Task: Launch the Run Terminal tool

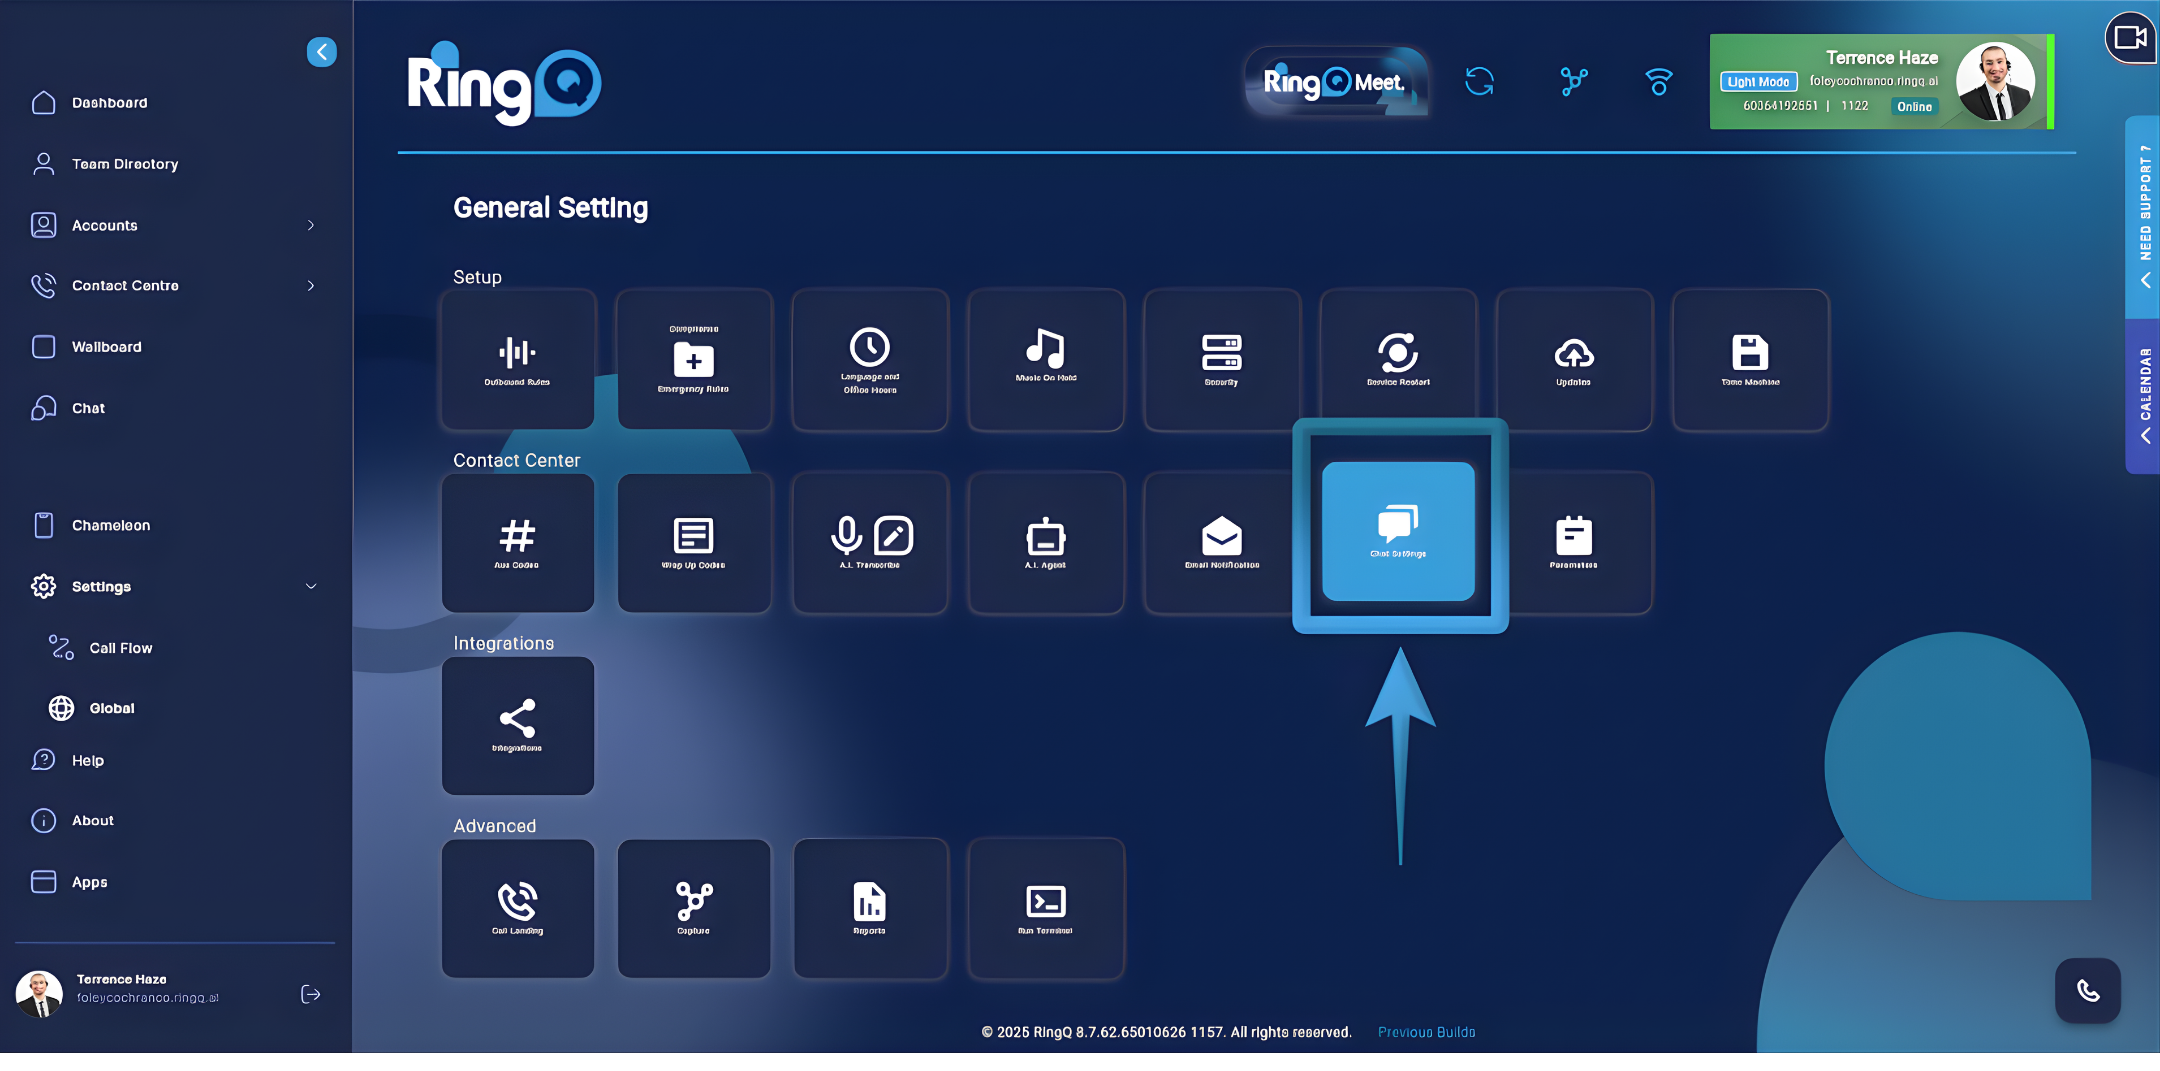Action: 1045,907
